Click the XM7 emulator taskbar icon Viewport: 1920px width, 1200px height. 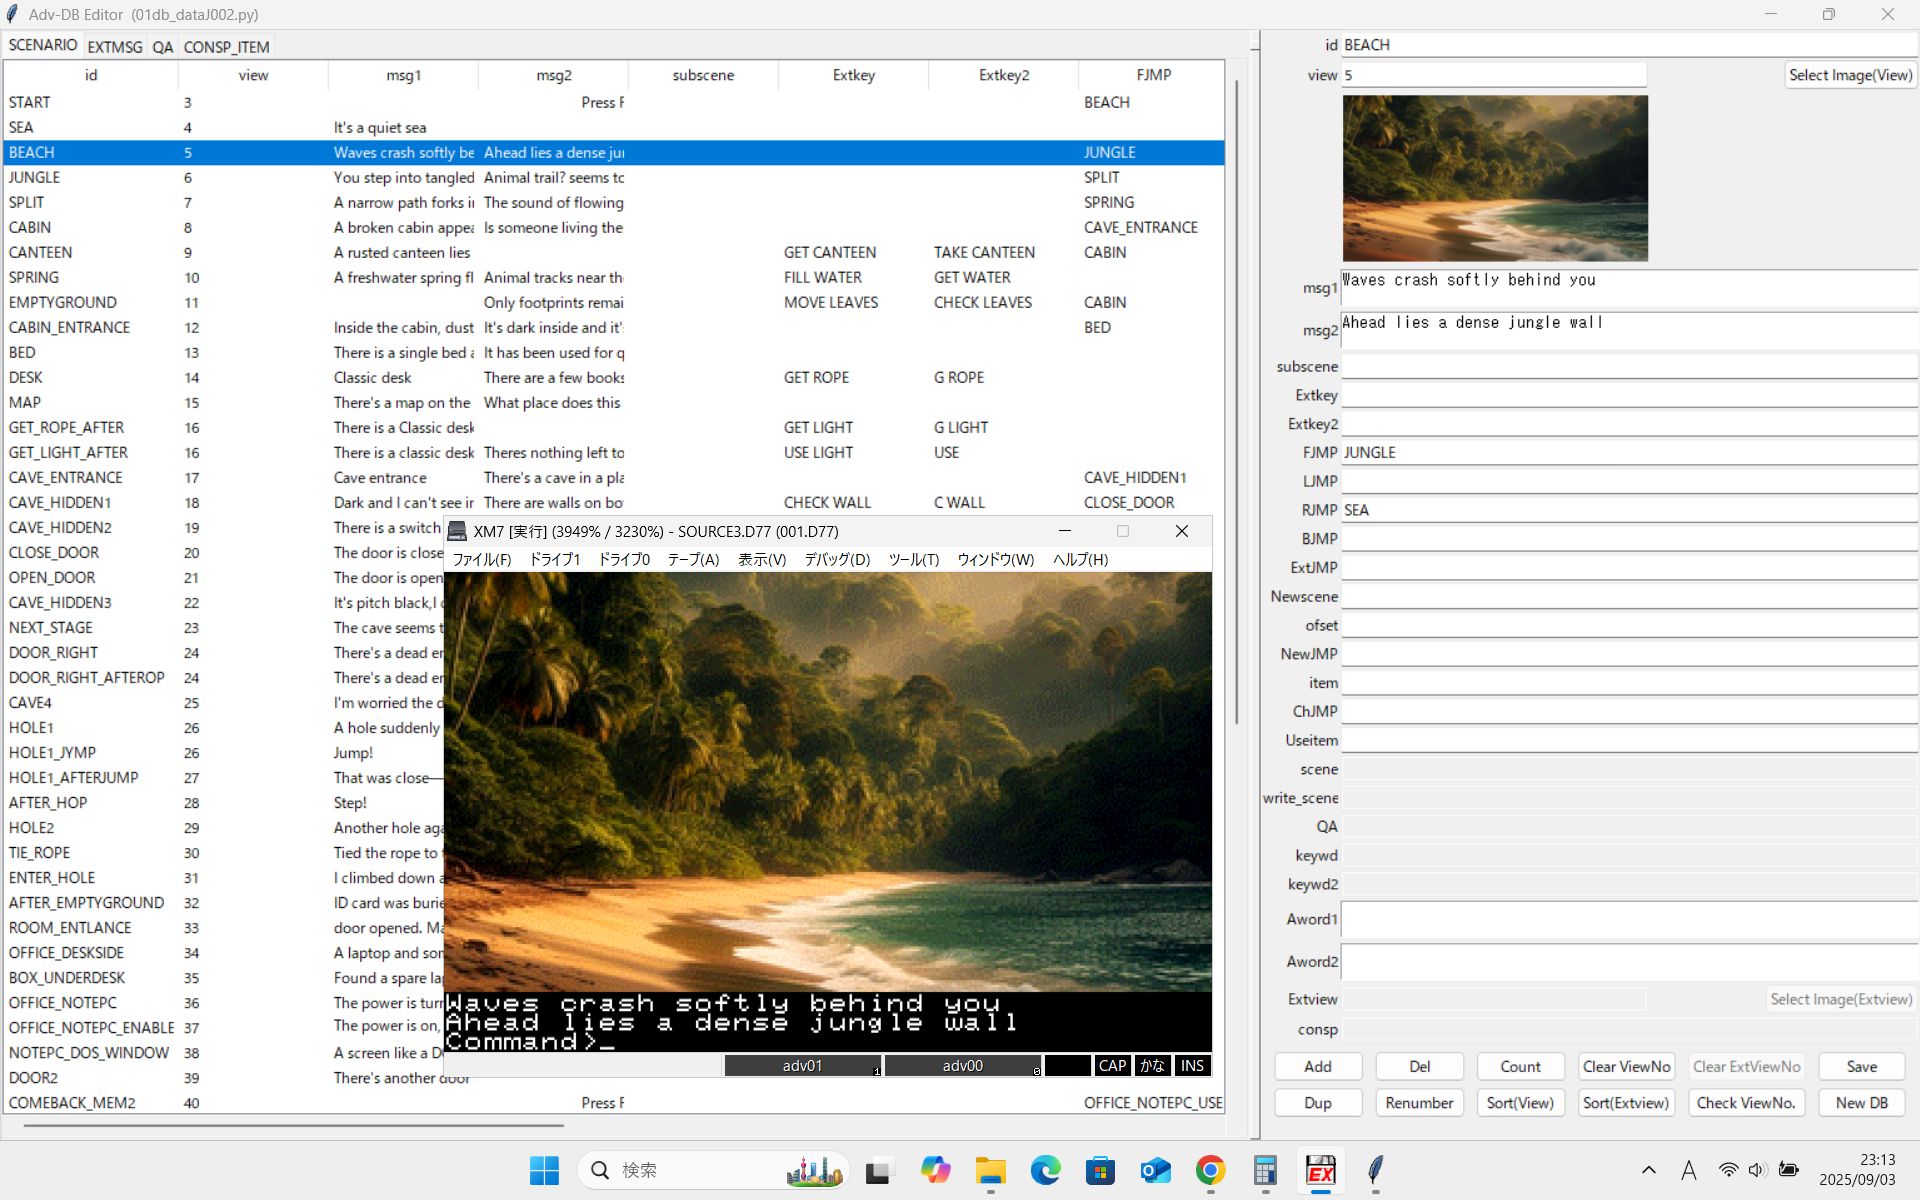click(x=1320, y=1170)
